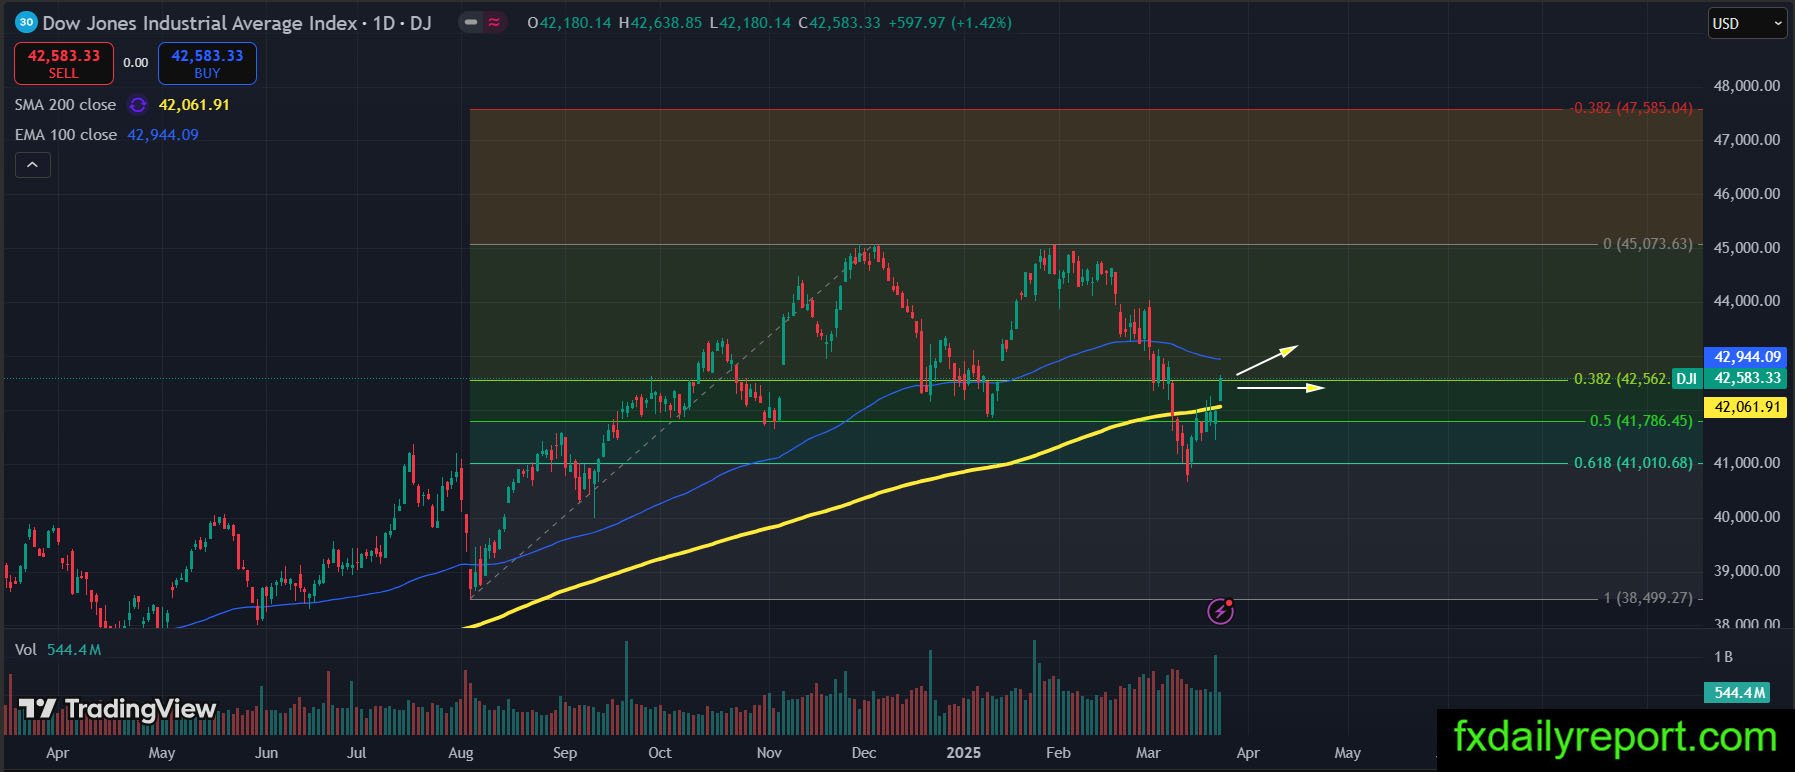The width and height of the screenshot is (1795, 772).
Task: Click the 39,000.00 price axis label
Action: click(1746, 571)
